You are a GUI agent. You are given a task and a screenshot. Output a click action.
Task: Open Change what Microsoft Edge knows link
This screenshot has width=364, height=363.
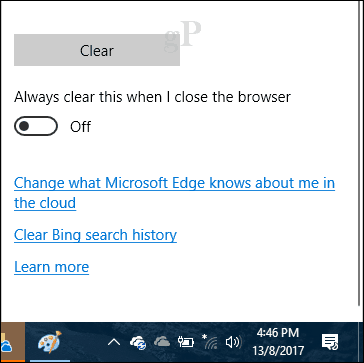(174, 193)
